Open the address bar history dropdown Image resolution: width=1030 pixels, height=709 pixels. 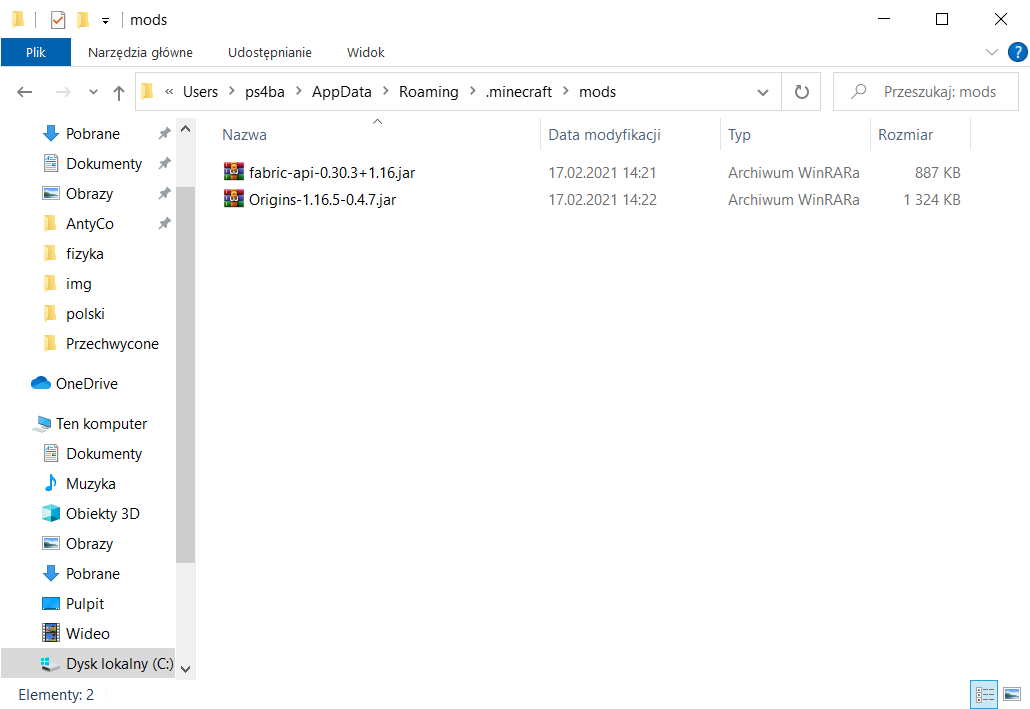point(763,92)
